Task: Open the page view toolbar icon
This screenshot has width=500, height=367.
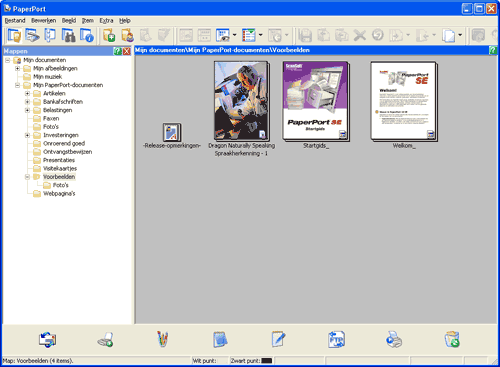Action: coord(50,35)
